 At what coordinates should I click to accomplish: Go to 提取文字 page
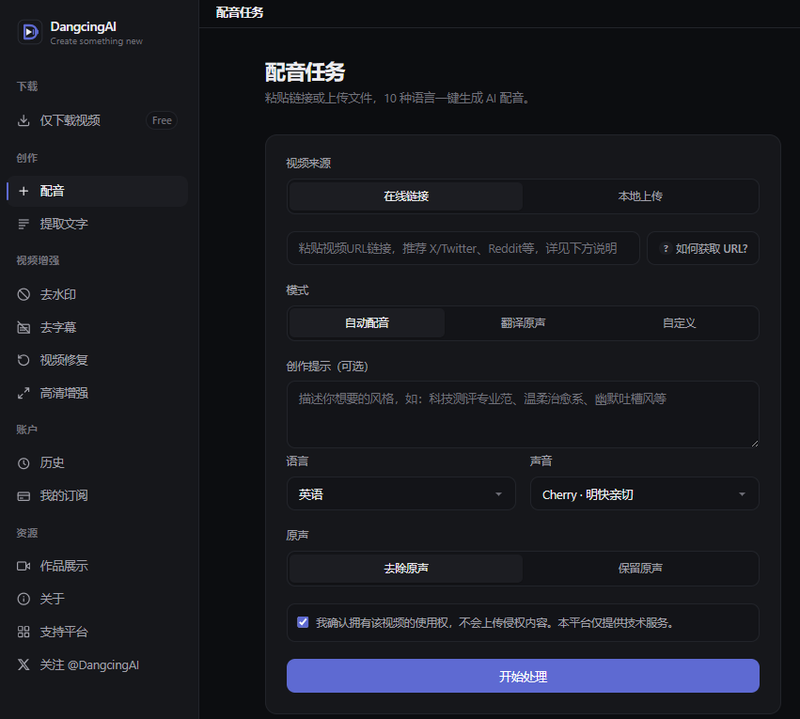(x=97, y=224)
